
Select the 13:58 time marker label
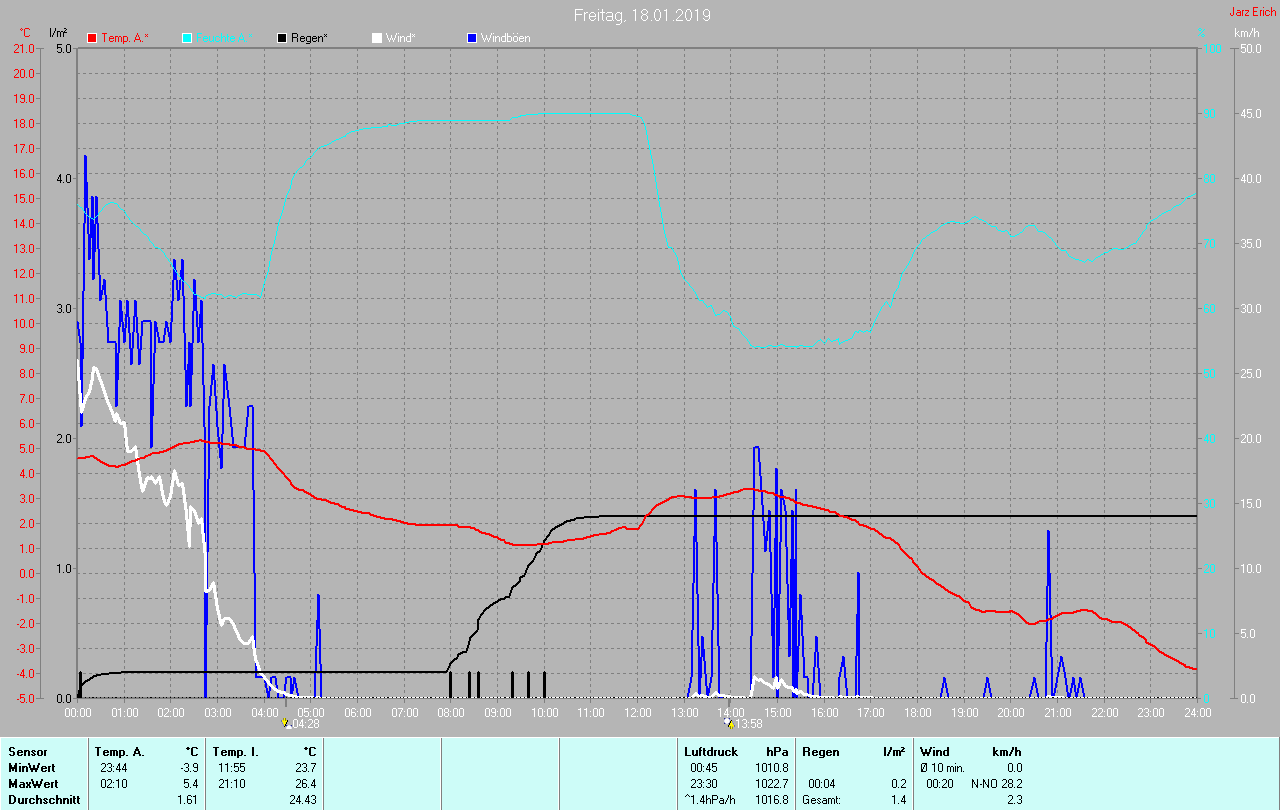pos(749,724)
